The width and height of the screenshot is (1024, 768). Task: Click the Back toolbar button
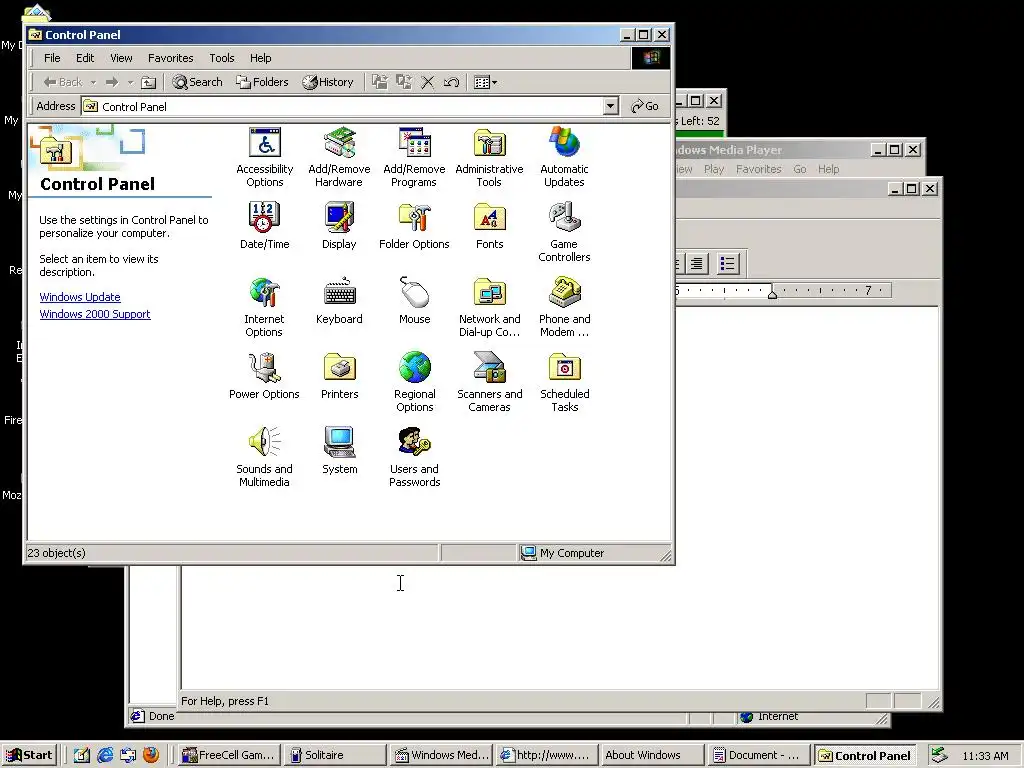pos(63,82)
